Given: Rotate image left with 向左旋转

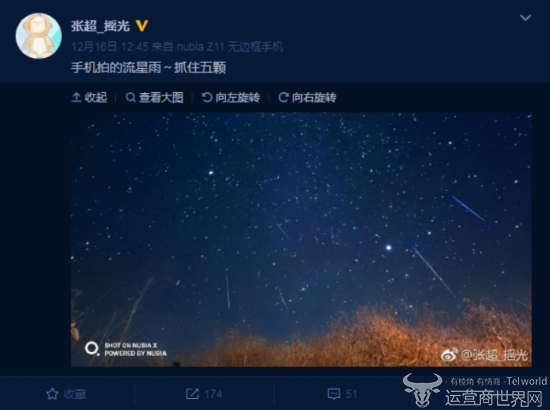Looking at the screenshot, I should [x=231, y=97].
